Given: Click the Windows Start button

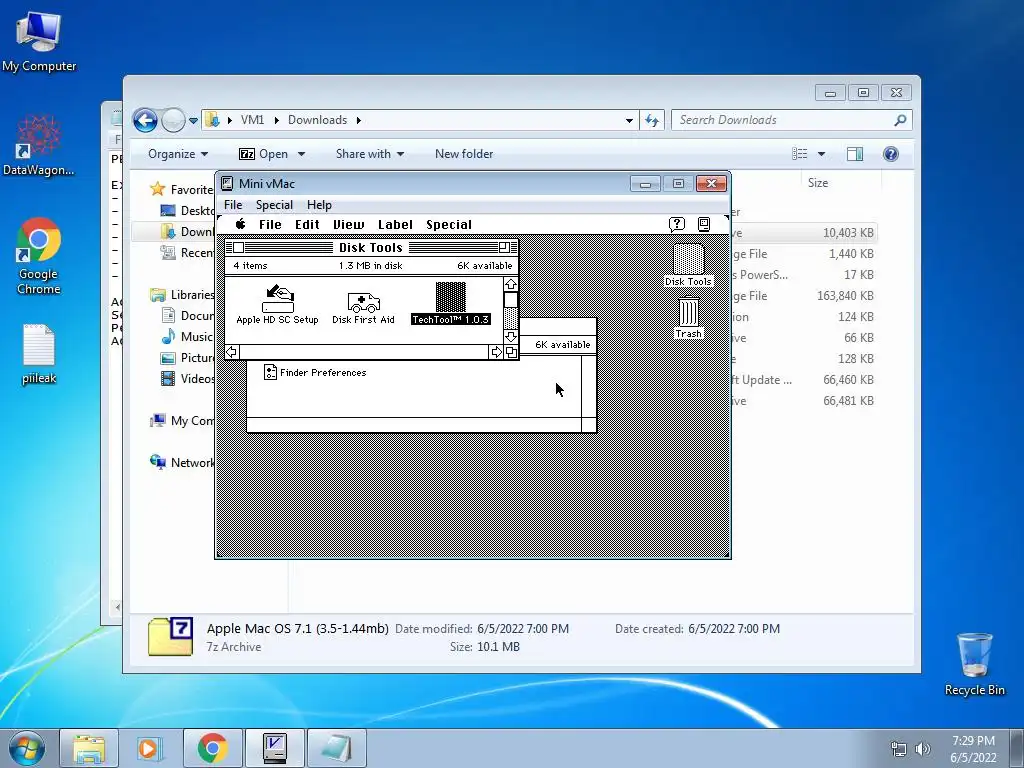Looking at the screenshot, I should point(26,748).
